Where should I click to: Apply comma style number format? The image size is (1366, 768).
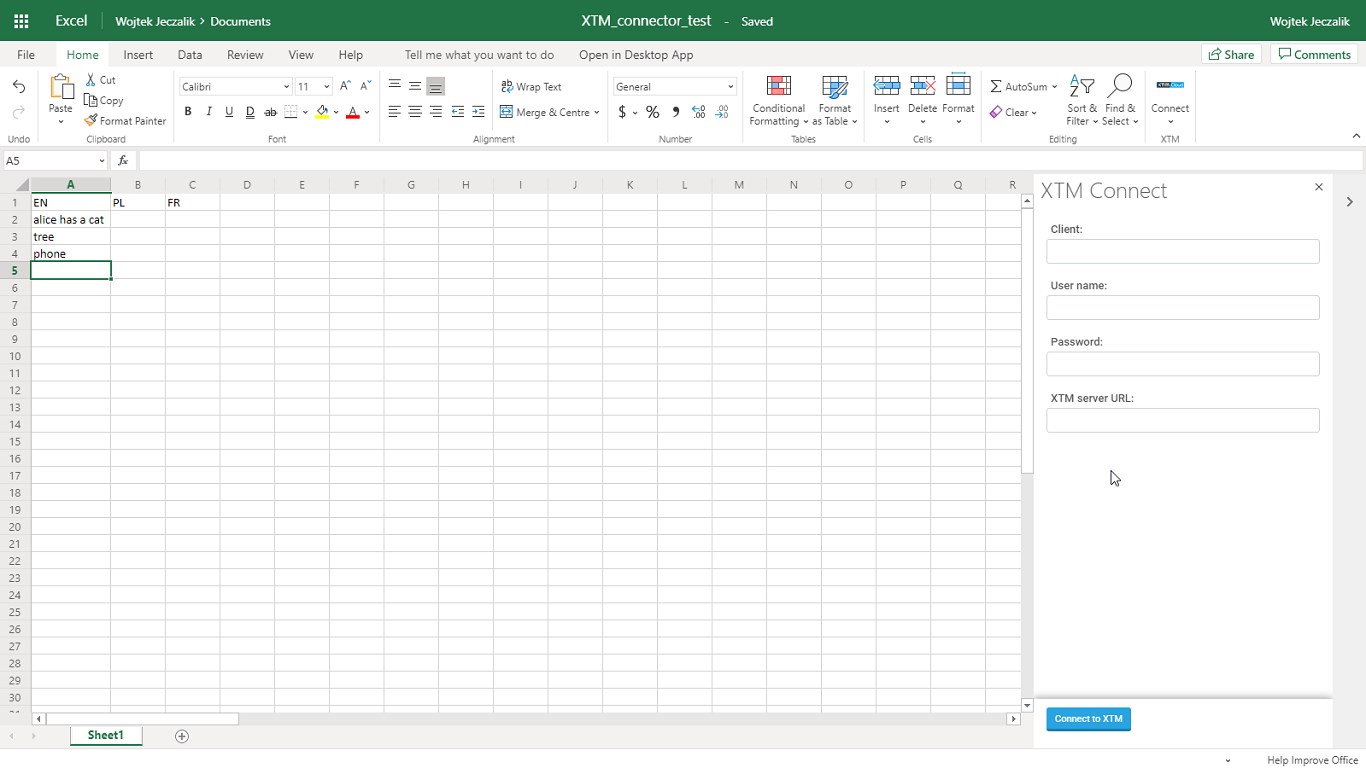(676, 112)
